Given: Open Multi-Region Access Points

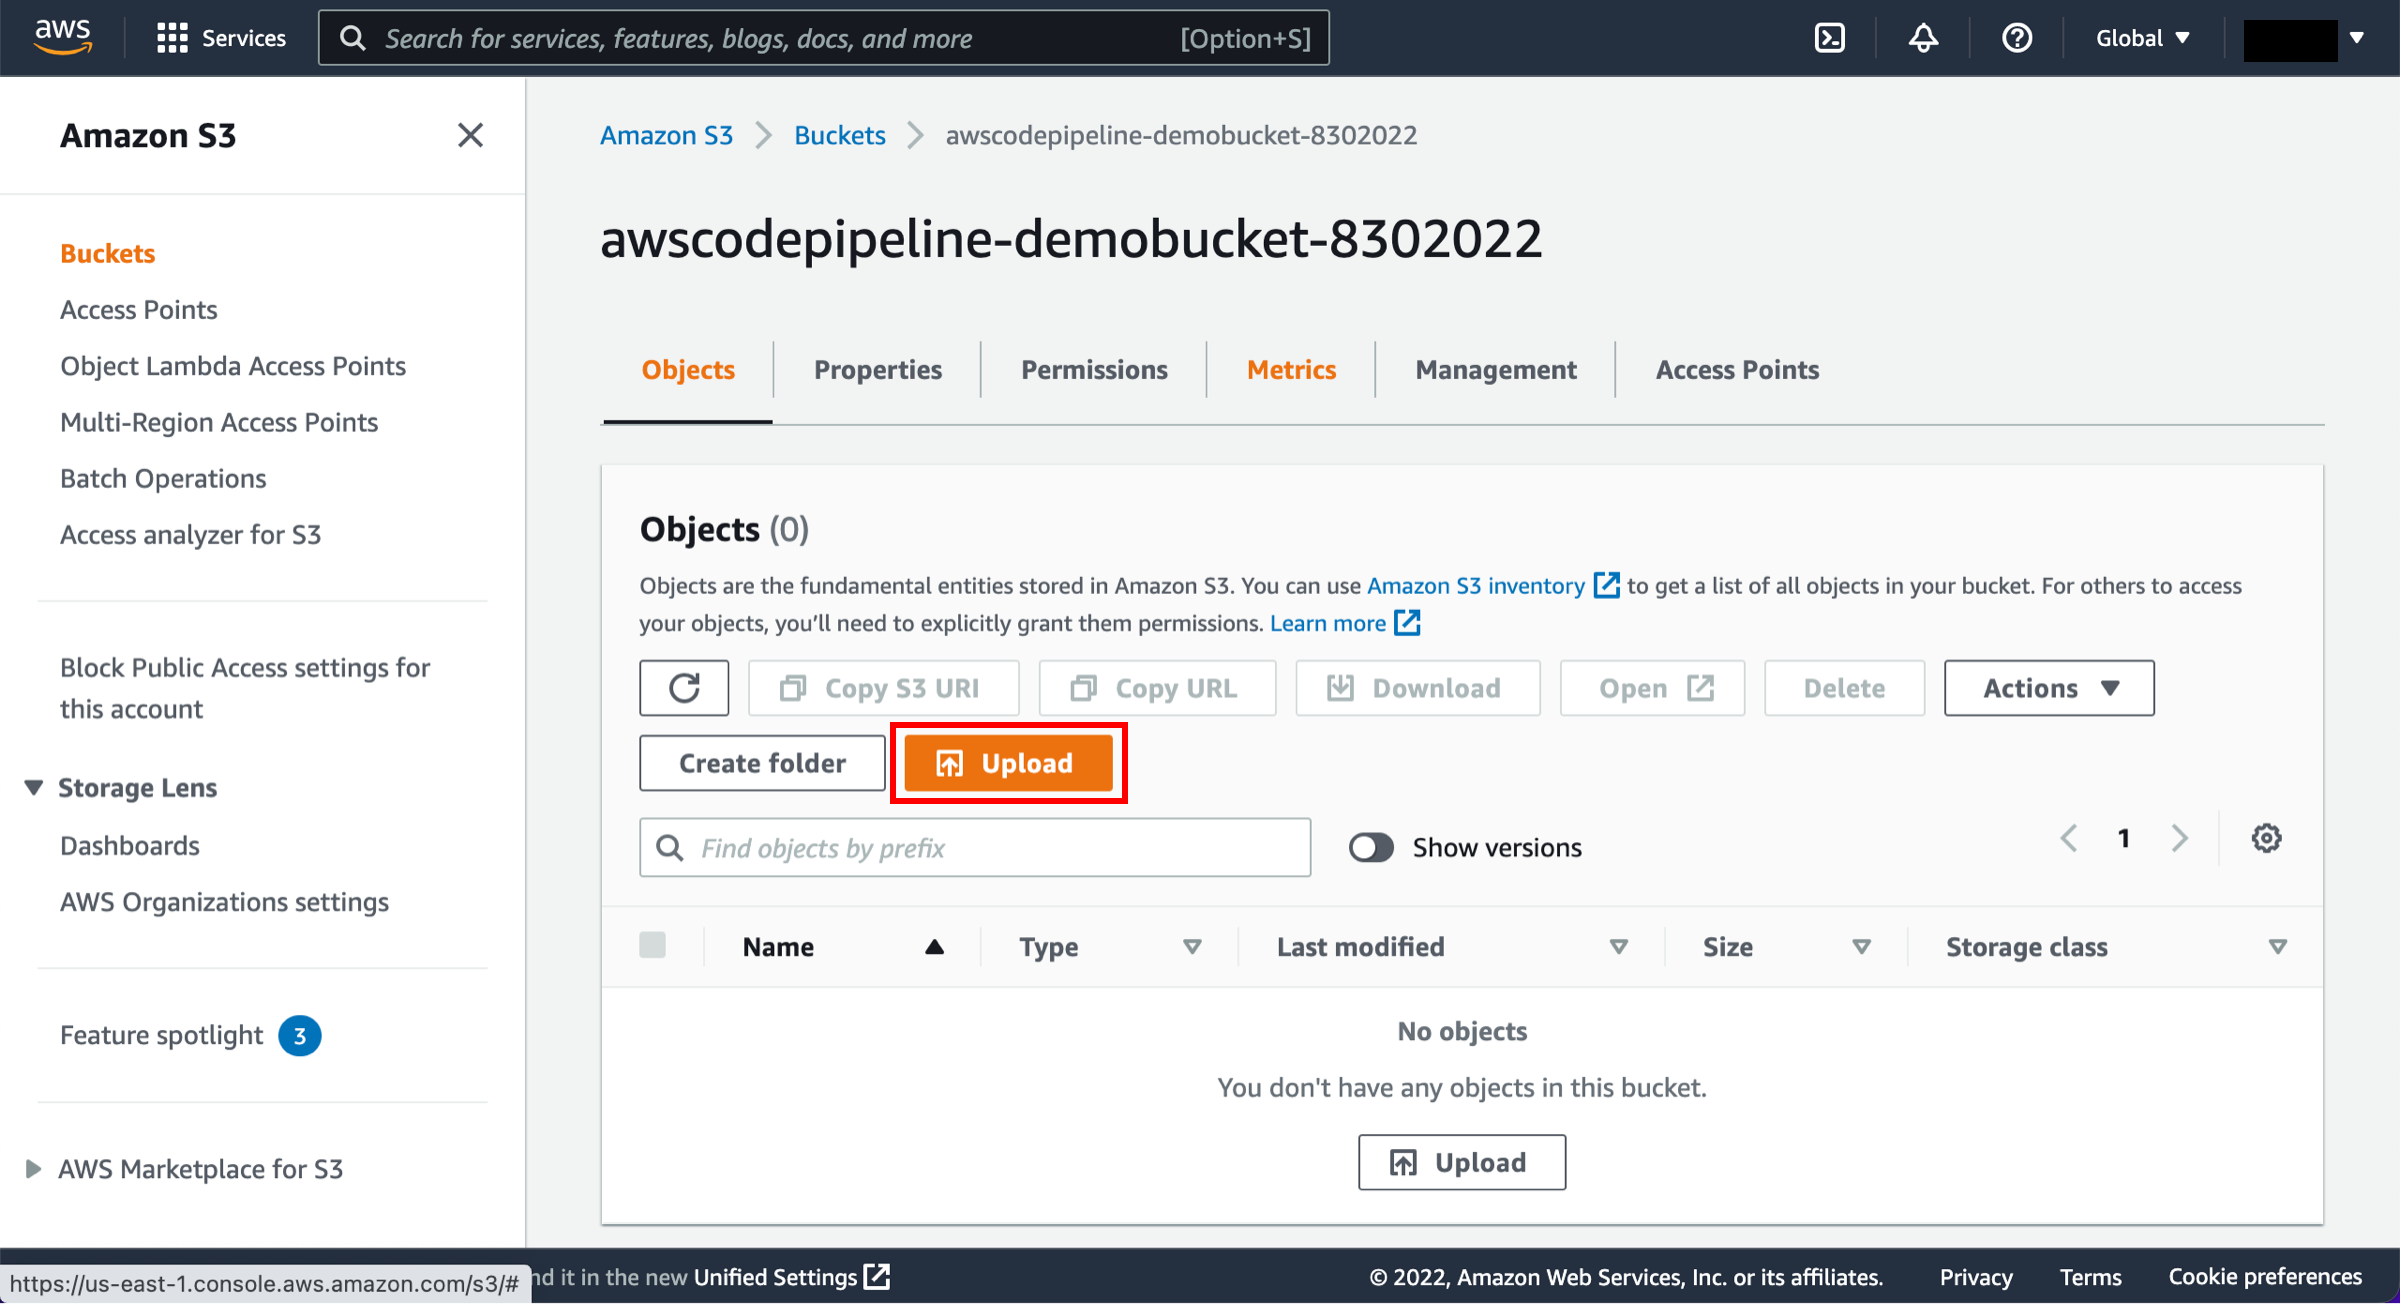Looking at the screenshot, I should (x=218, y=422).
